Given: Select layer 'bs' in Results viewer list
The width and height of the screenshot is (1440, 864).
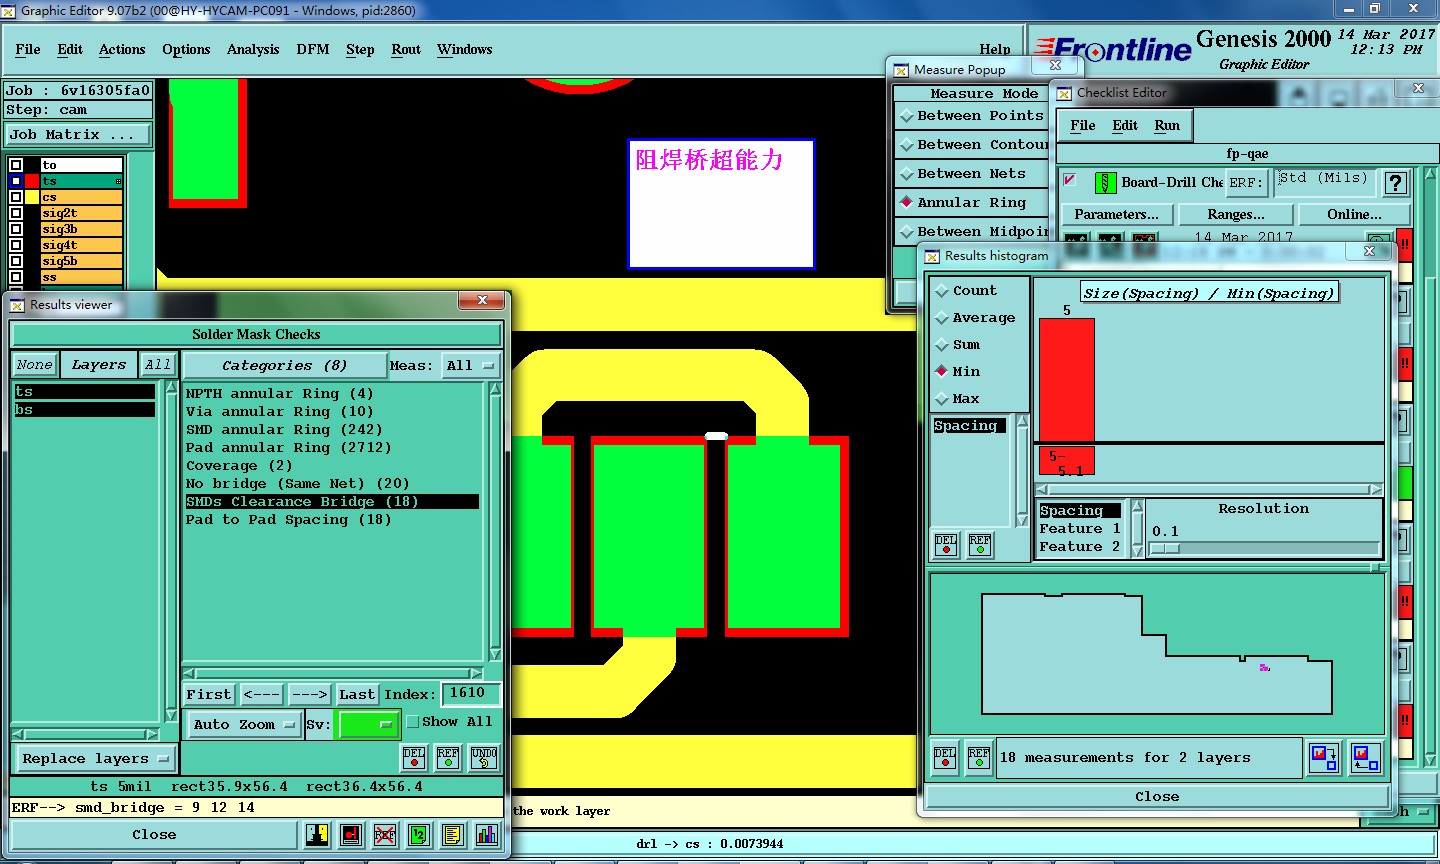Looking at the screenshot, I should tap(84, 410).
